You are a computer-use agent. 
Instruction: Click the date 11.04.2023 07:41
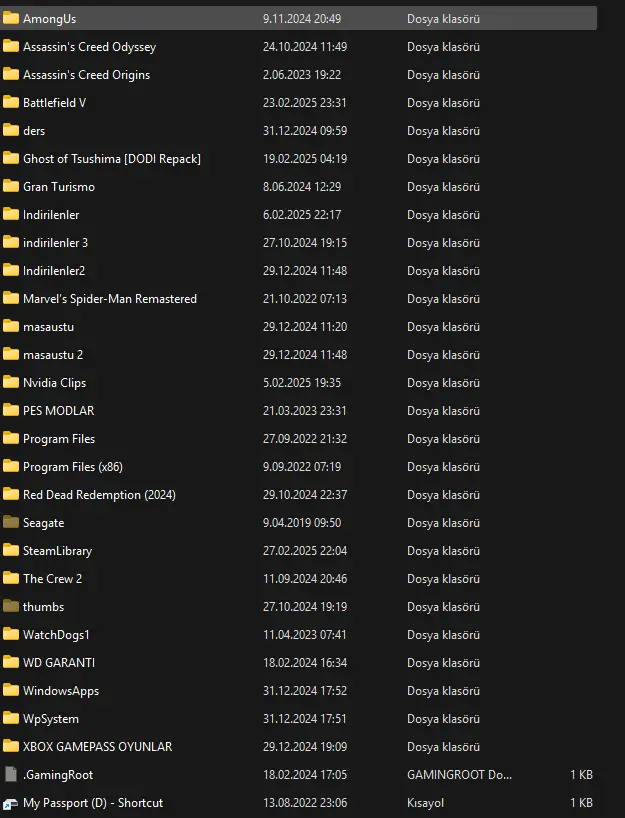pos(305,634)
